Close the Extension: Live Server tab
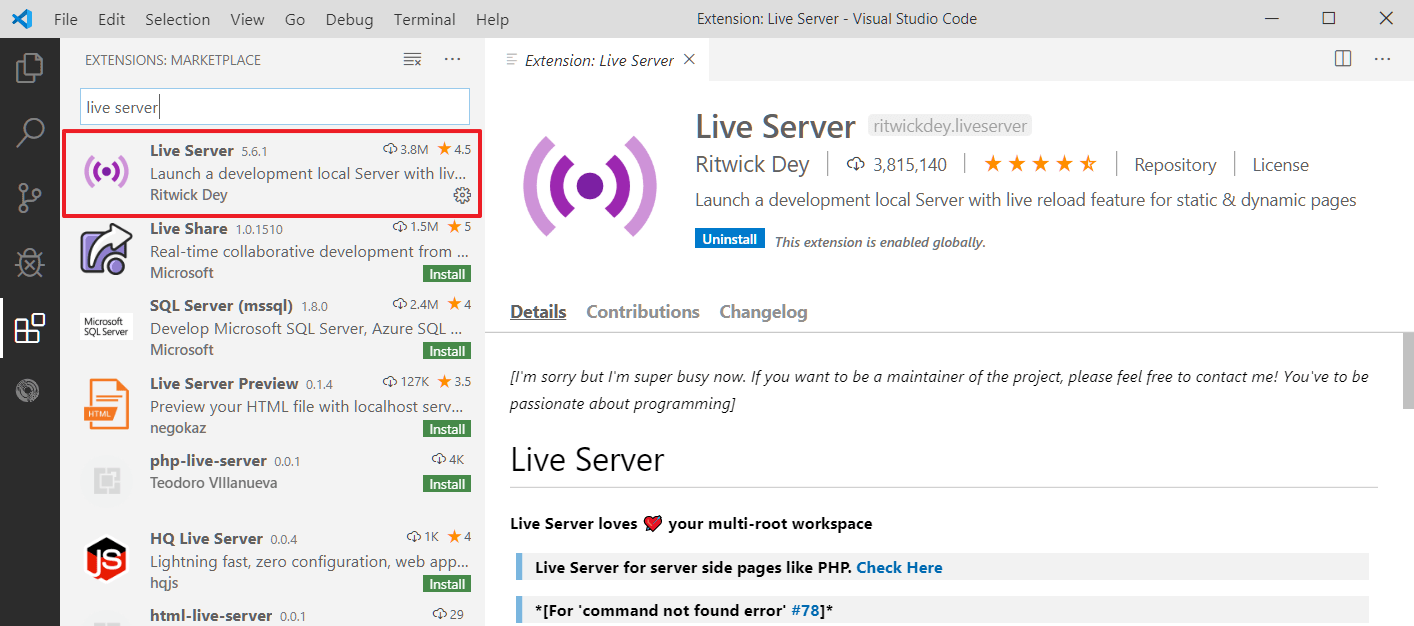Image resolution: width=1414 pixels, height=626 pixels. click(689, 60)
